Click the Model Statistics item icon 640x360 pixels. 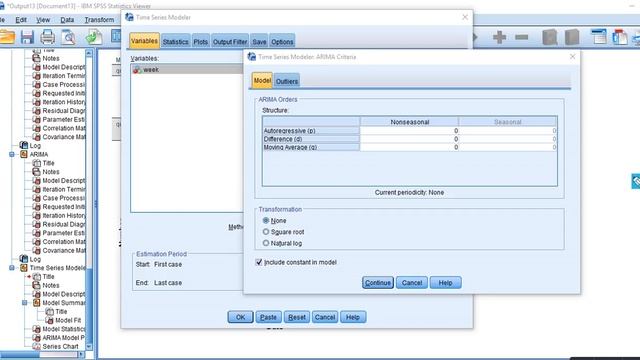(x=36, y=329)
